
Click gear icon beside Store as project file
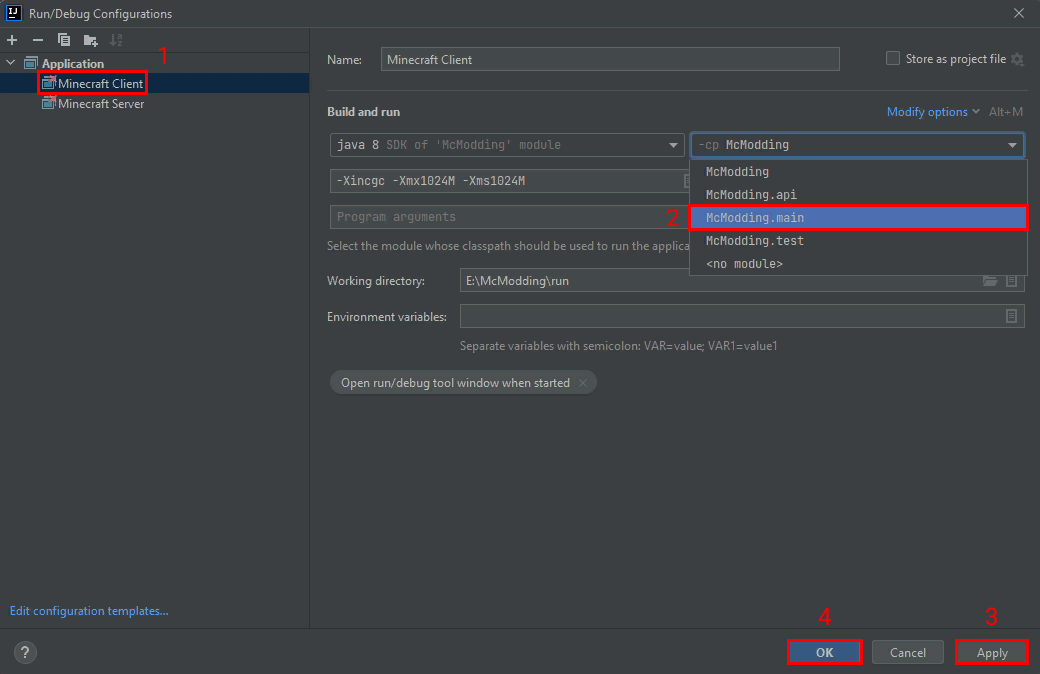pos(1017,59)
